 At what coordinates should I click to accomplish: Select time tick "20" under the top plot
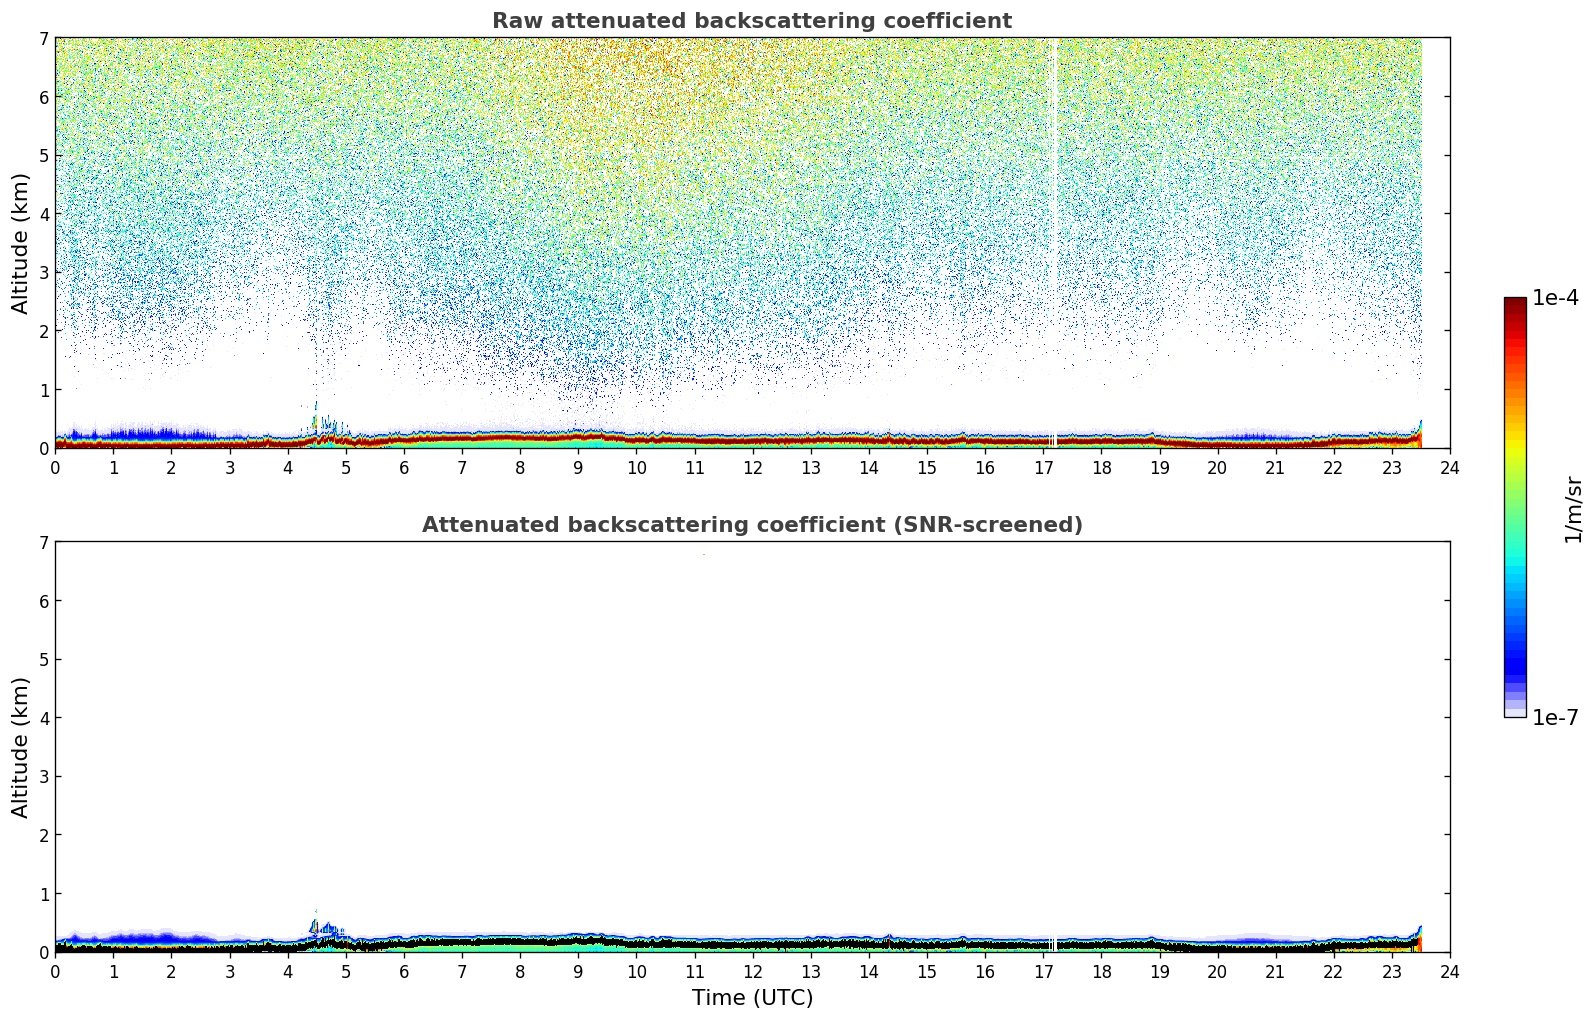click(x=1217, y=467)
